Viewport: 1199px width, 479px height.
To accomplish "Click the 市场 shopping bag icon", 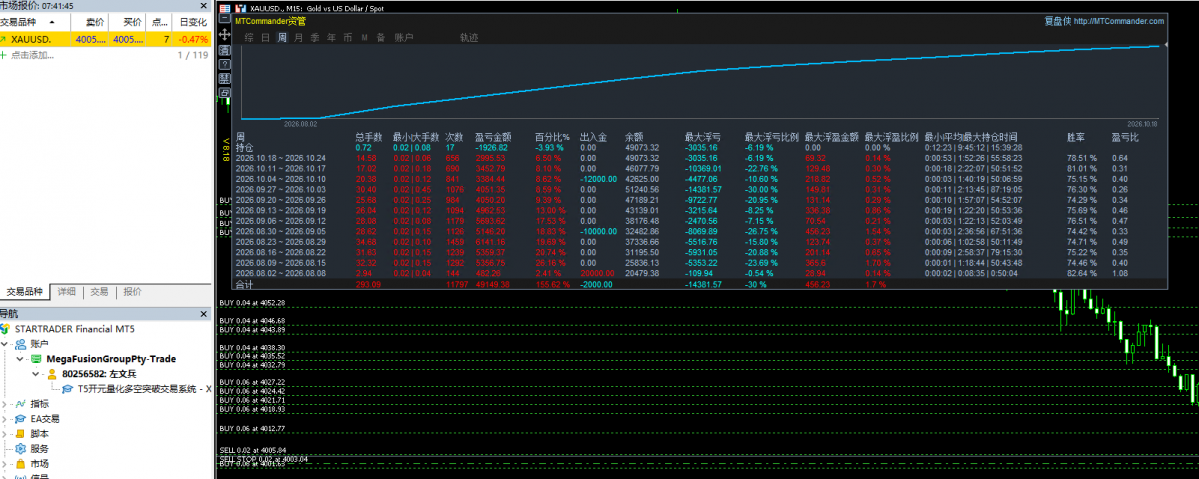I will [x=21, y=464].
